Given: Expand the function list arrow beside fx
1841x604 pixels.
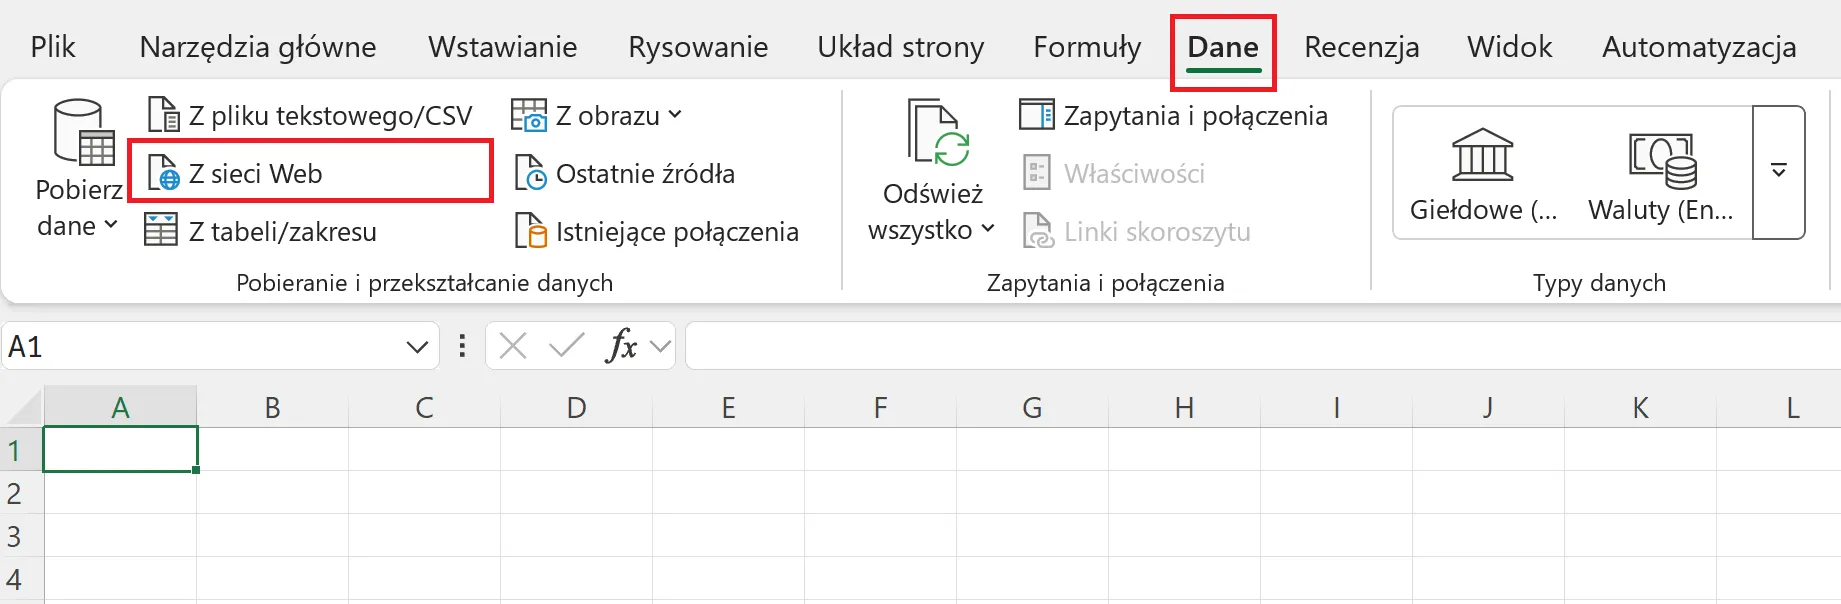Looking at the screenshot, I should click(660, 347).
